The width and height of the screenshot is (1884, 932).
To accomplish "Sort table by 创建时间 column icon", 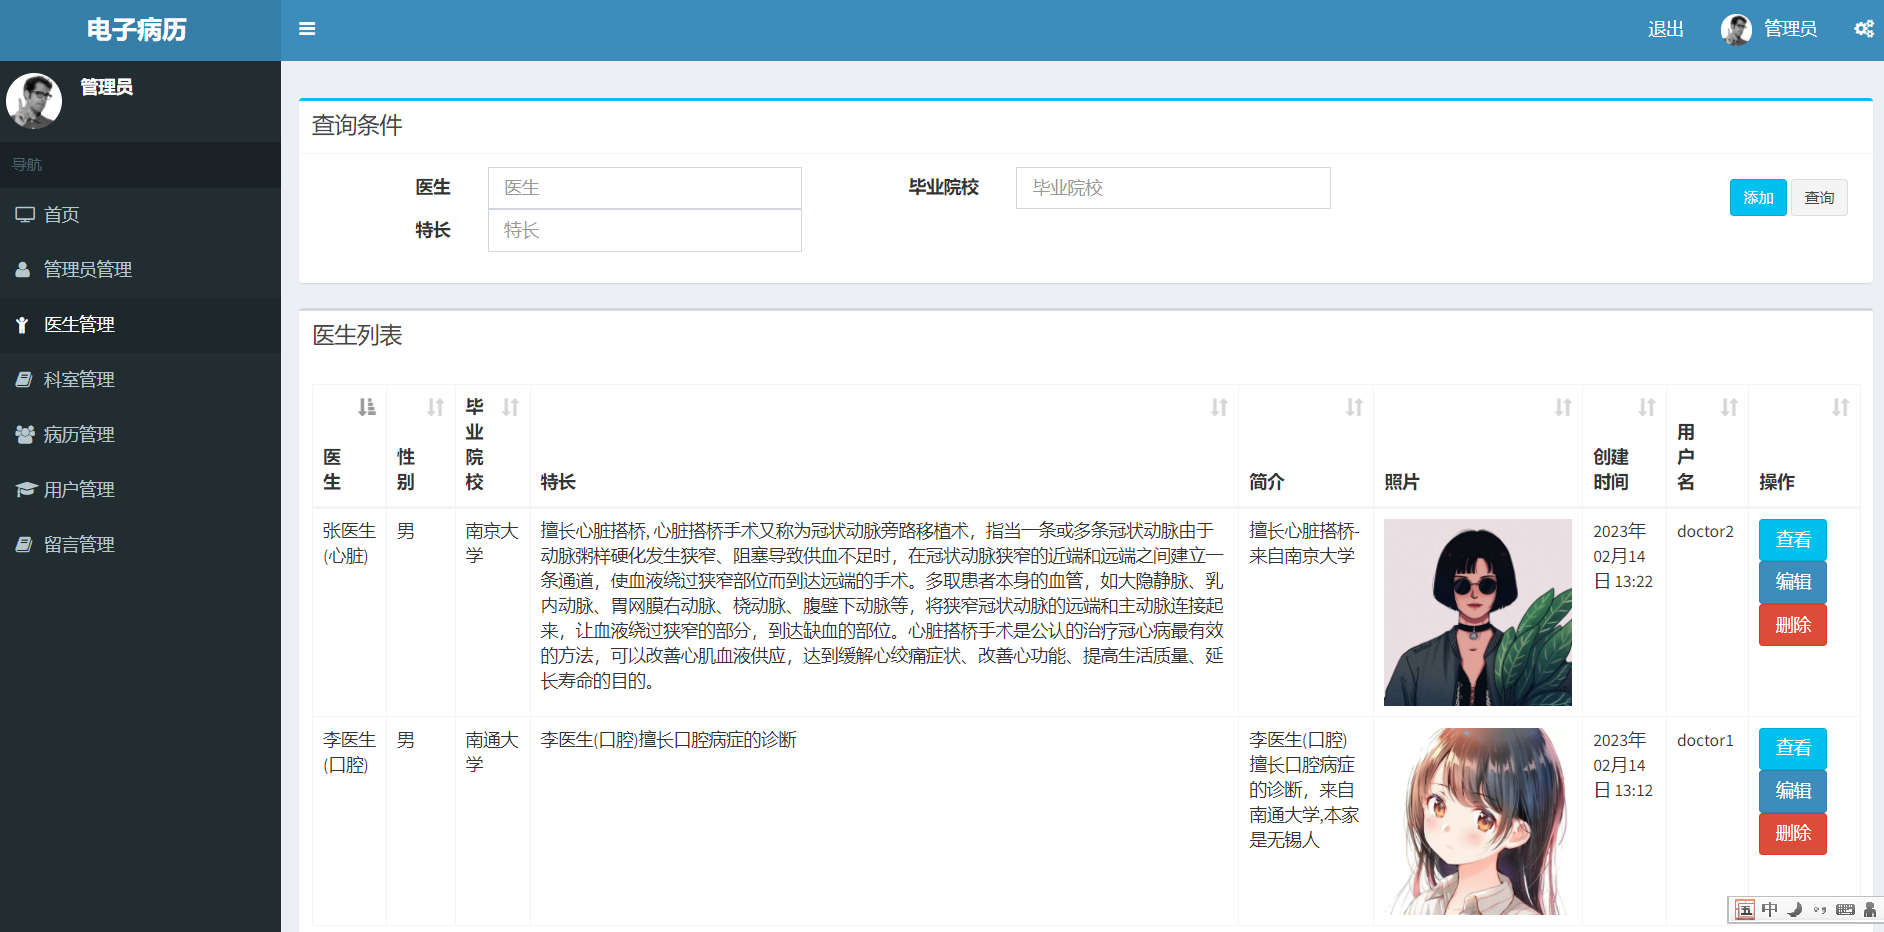I will (1647, 407).
